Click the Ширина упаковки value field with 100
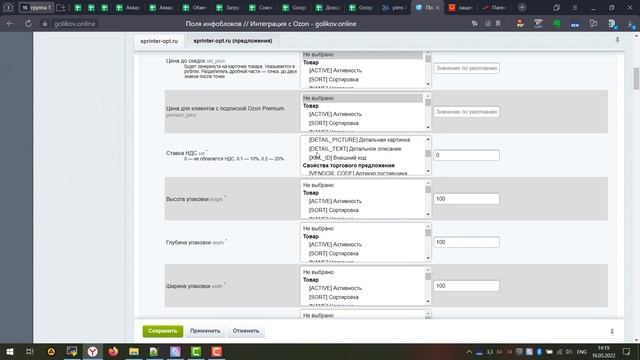640x360 pixels. click(x=466, y=286)
